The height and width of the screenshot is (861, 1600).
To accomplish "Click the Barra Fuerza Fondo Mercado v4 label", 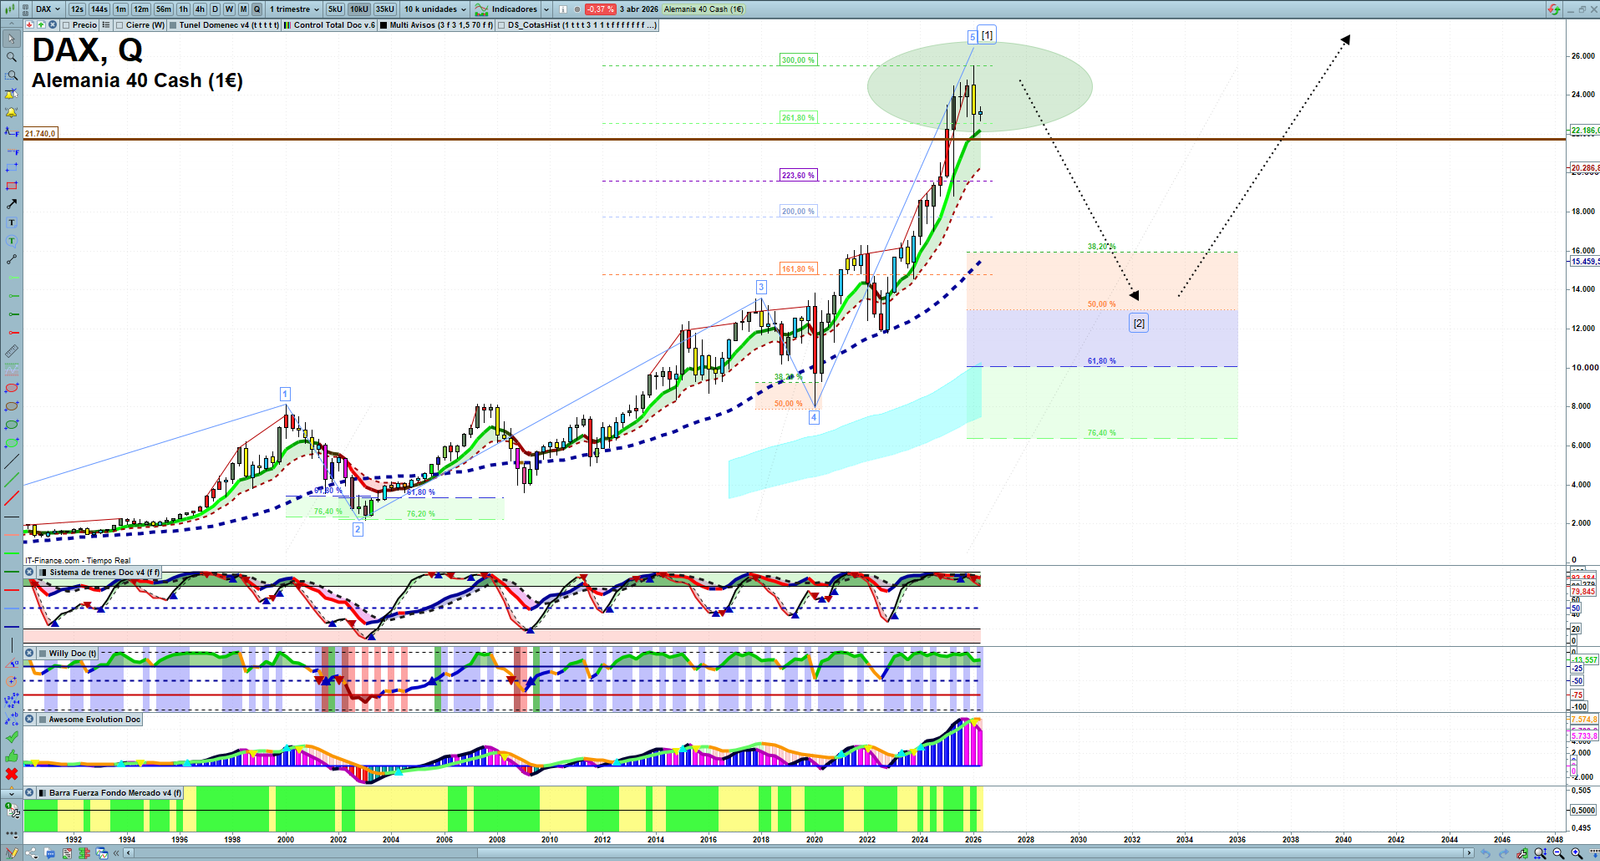I will (116, 793).
